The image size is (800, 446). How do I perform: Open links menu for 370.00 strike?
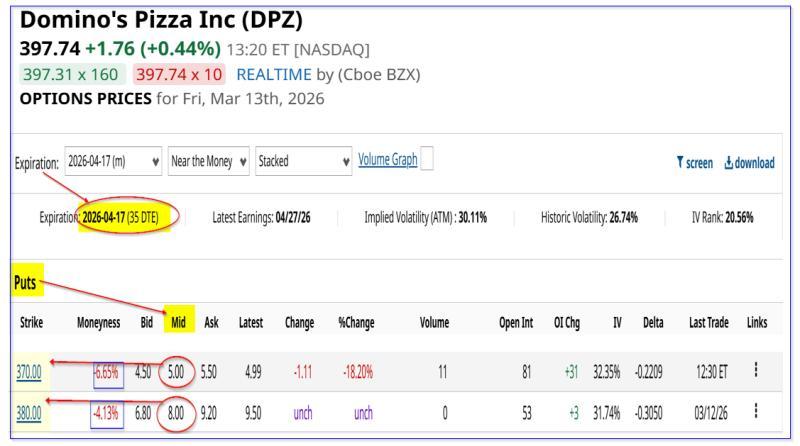[x=756, y=370]
